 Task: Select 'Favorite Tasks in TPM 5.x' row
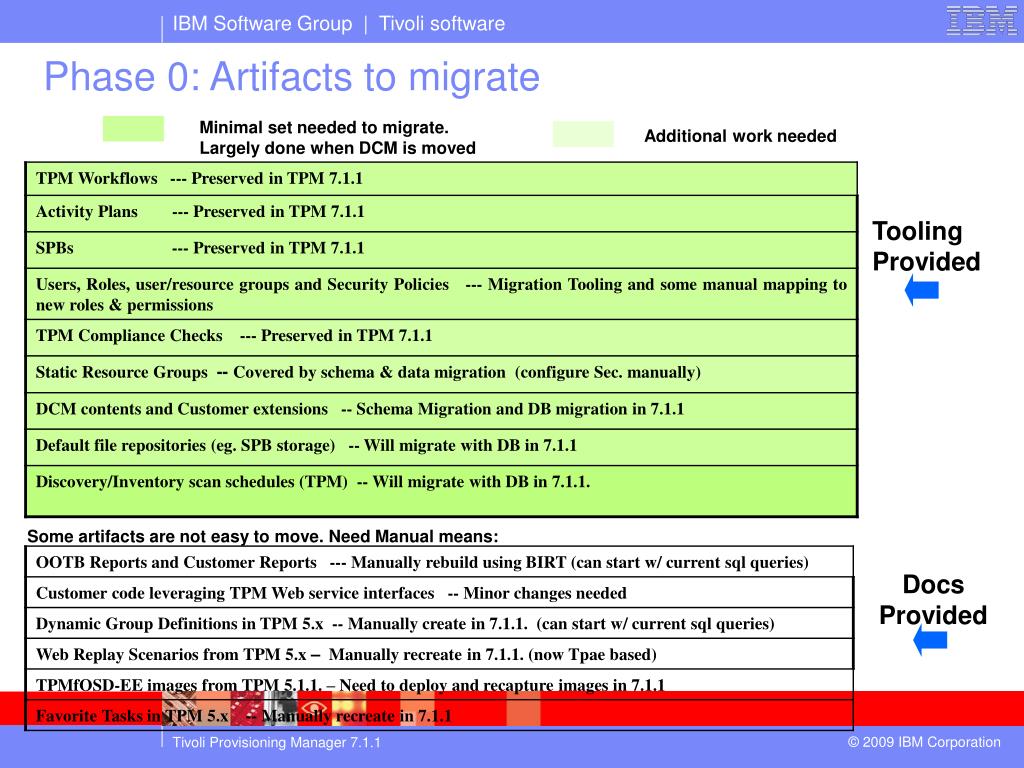440,715
